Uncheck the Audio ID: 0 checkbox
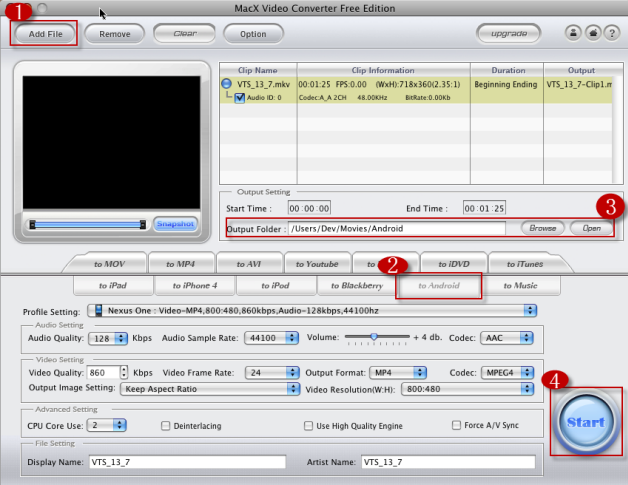The width and height of the screenshot is (628, 485). click(240, 98)
